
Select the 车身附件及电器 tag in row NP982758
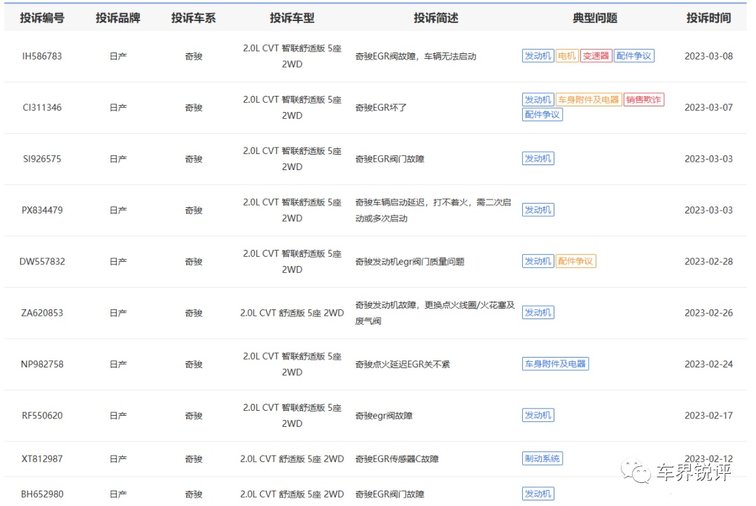555,364
